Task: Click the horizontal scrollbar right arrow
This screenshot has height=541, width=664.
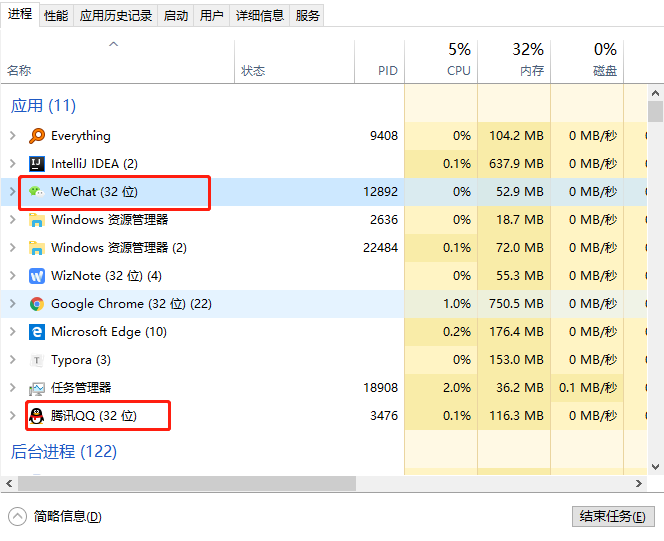Action: click(x=639, y=483)
